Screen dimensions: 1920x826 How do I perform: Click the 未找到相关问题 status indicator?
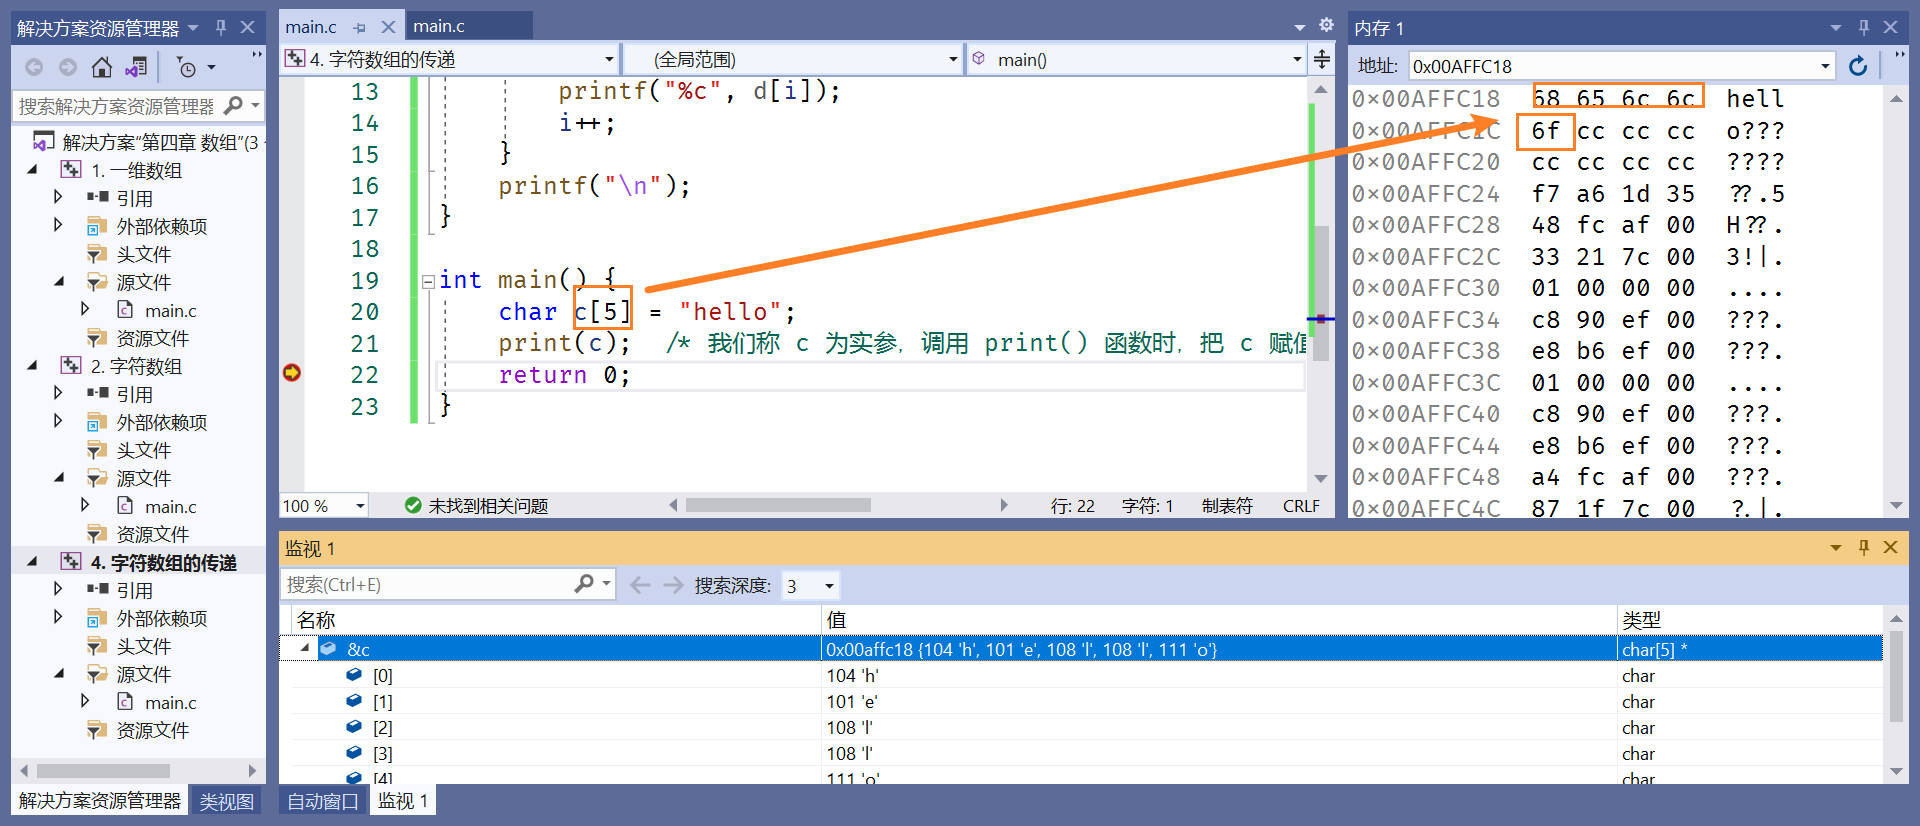click(x=476, y=505)
